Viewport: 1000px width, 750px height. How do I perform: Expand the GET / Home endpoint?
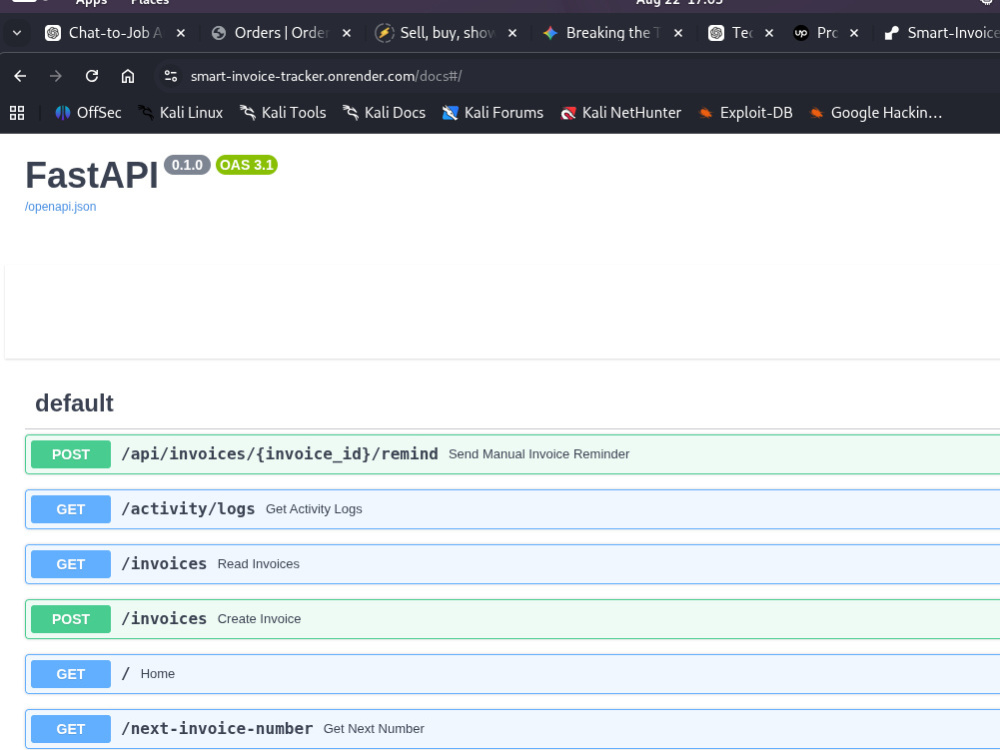click(512, 673)
